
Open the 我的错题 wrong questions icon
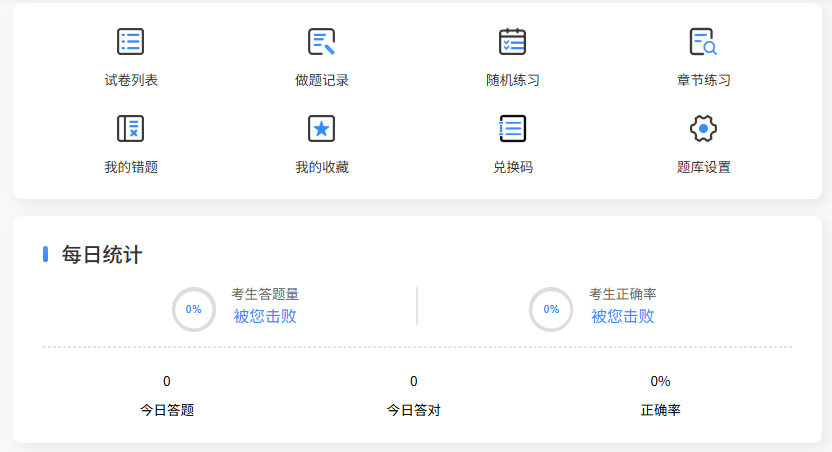pos(131,128)
